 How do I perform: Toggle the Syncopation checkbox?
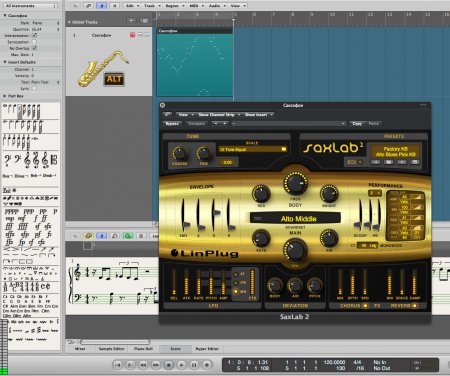[x=34, y=42]
